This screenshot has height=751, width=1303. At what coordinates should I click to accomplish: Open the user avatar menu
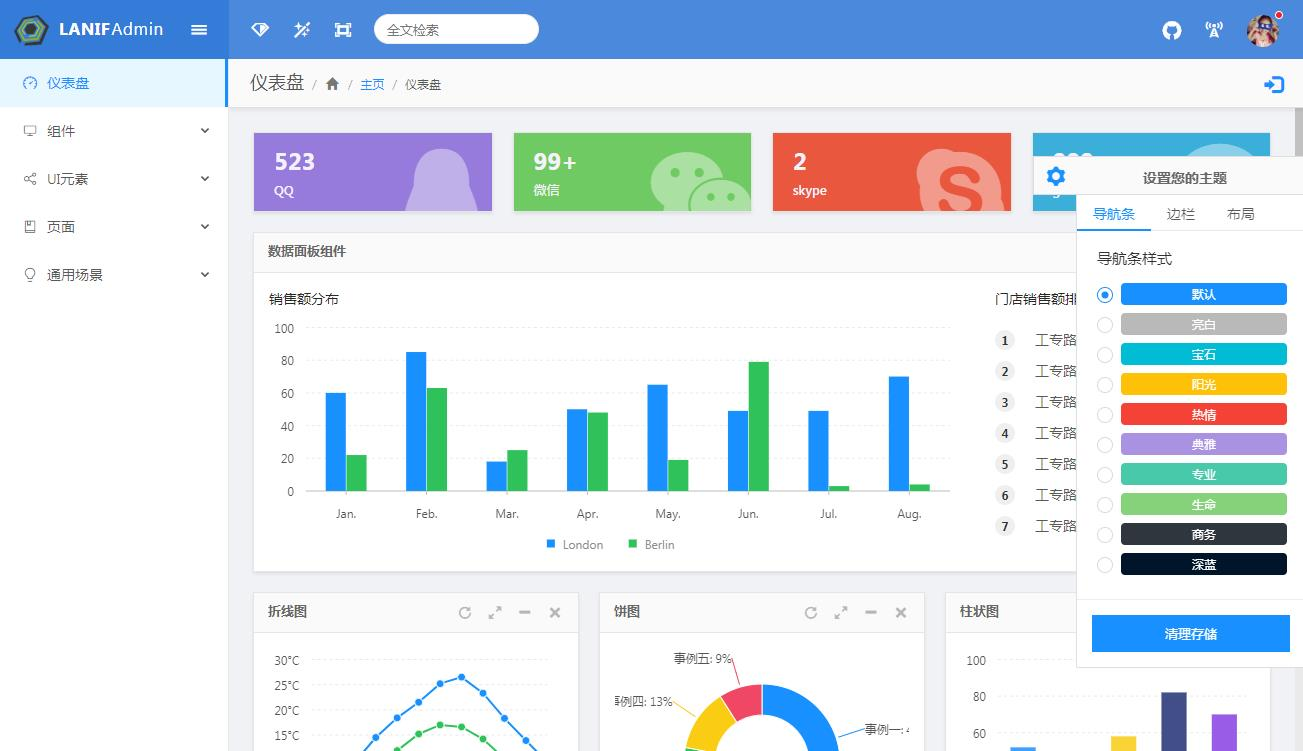coord(1263,30)
